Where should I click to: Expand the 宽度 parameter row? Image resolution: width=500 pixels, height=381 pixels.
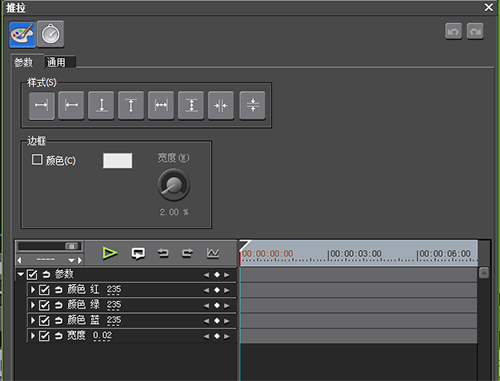tap(33, 336)
